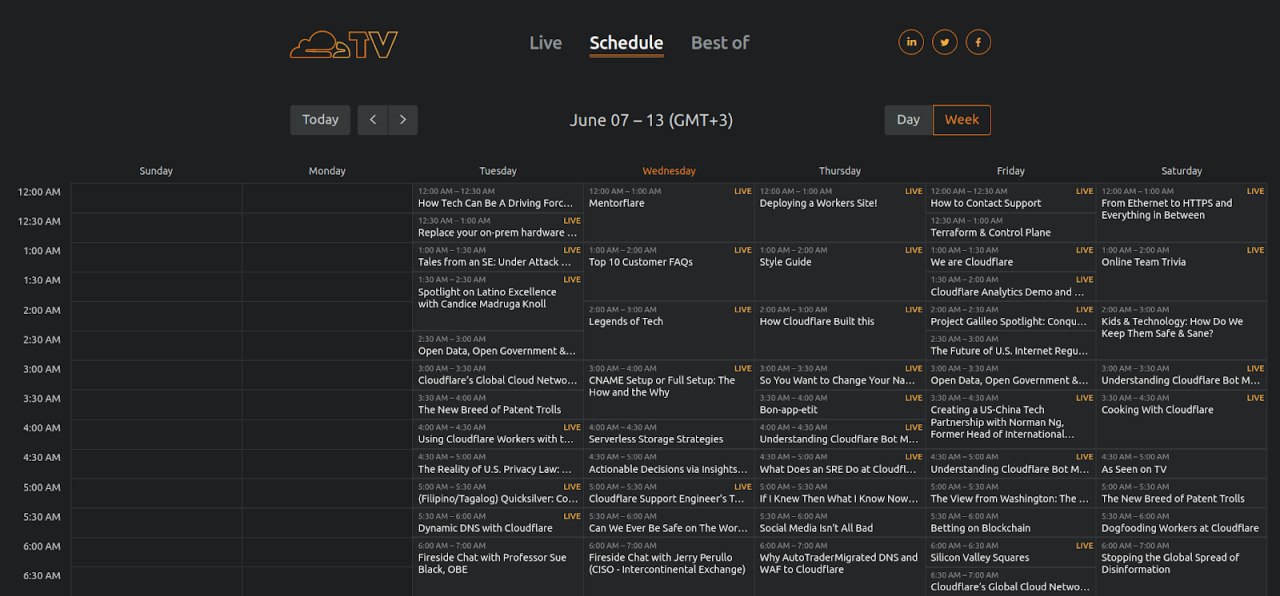Screen dimensions: 1280x596
Task: Open Using Cloudflare Workers show on Tuesday
Action: [497, 434]
